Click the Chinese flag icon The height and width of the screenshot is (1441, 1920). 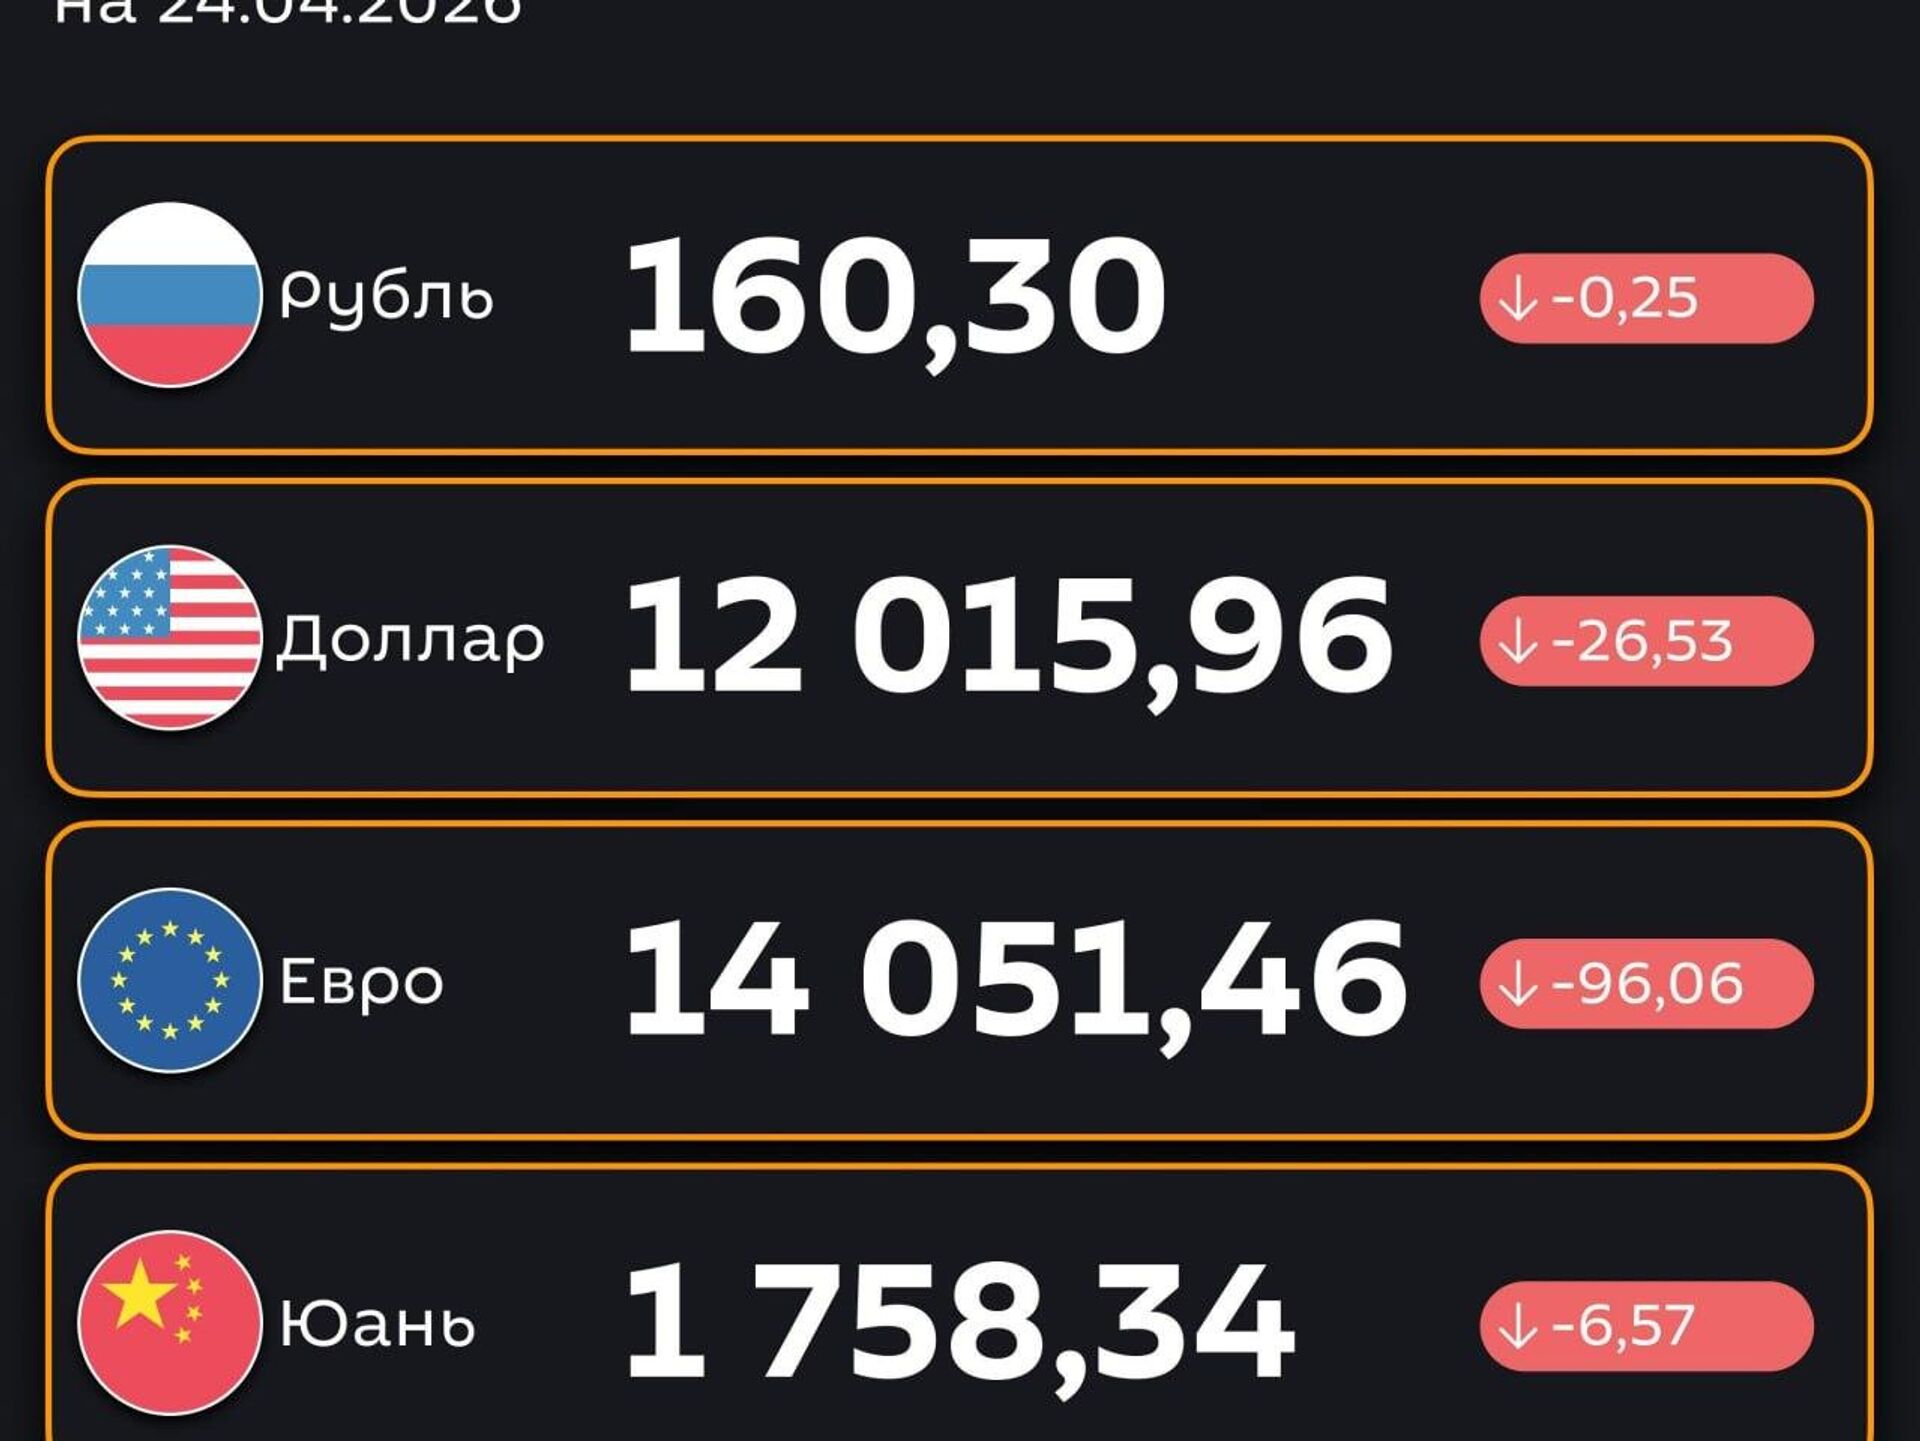(x=170, y=1322)
